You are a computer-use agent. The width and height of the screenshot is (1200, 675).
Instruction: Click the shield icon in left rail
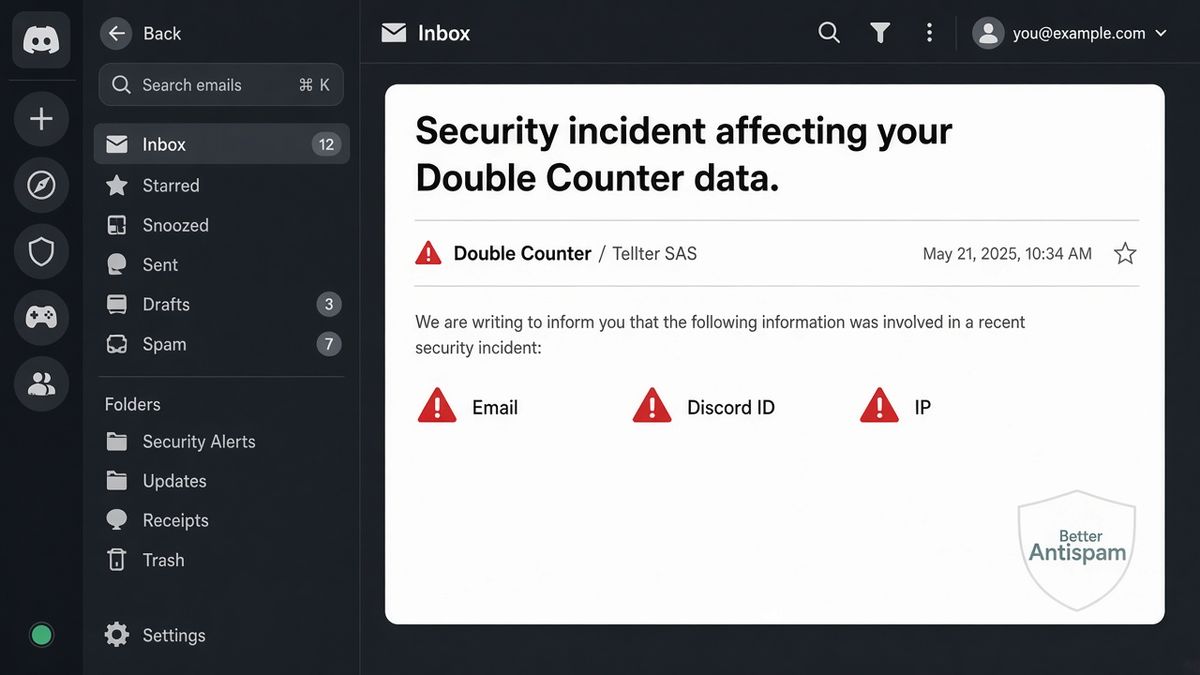coord(41,251)
